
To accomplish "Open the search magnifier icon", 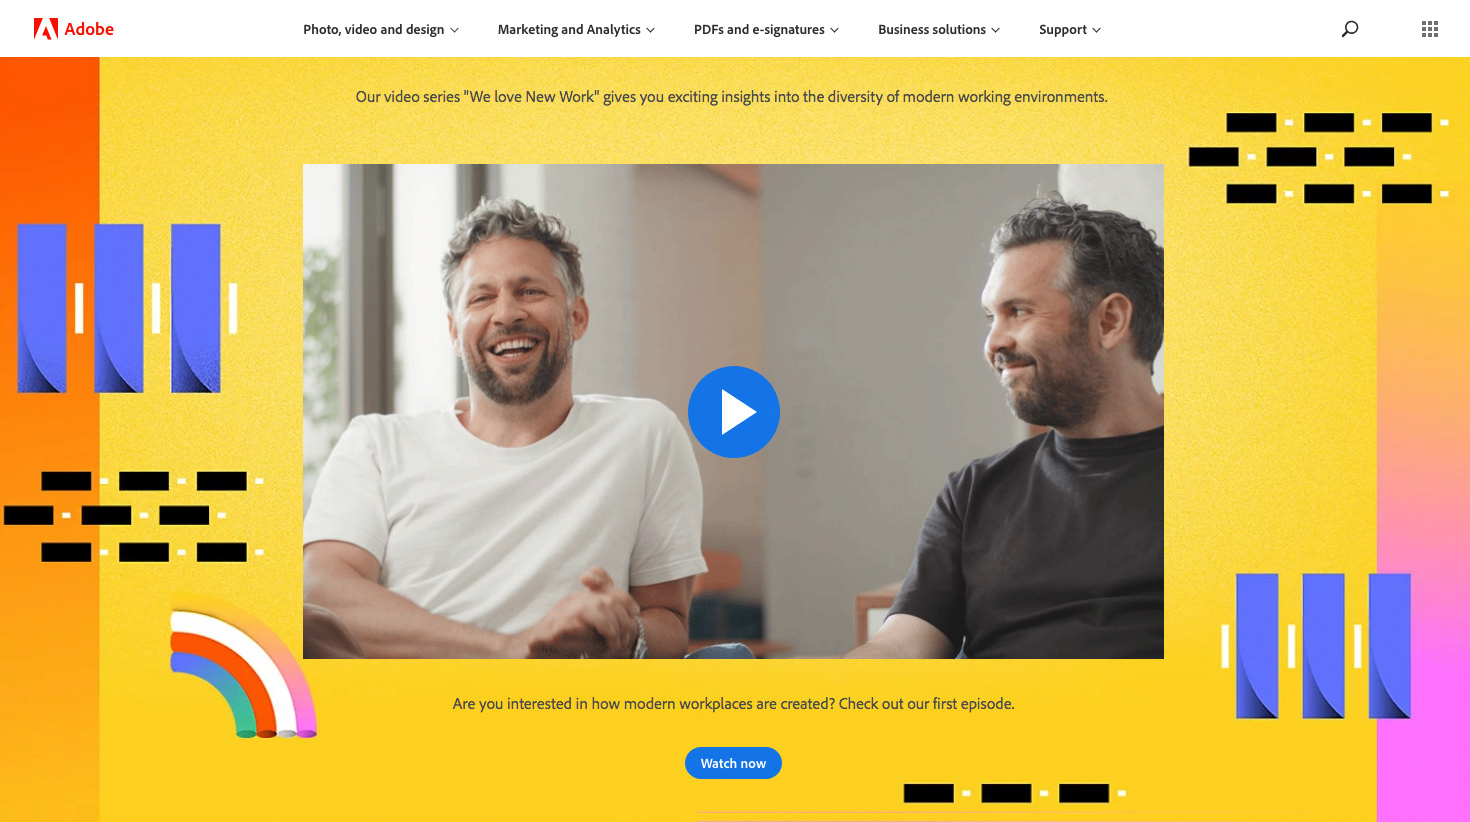I will pyautogui.click(x=1350, y=29).
